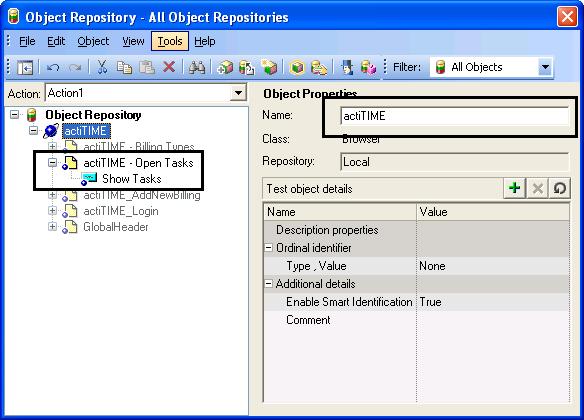Viewport: 584px width, 420px height.
Task: Click the Value column header
Action: point(493,212)
